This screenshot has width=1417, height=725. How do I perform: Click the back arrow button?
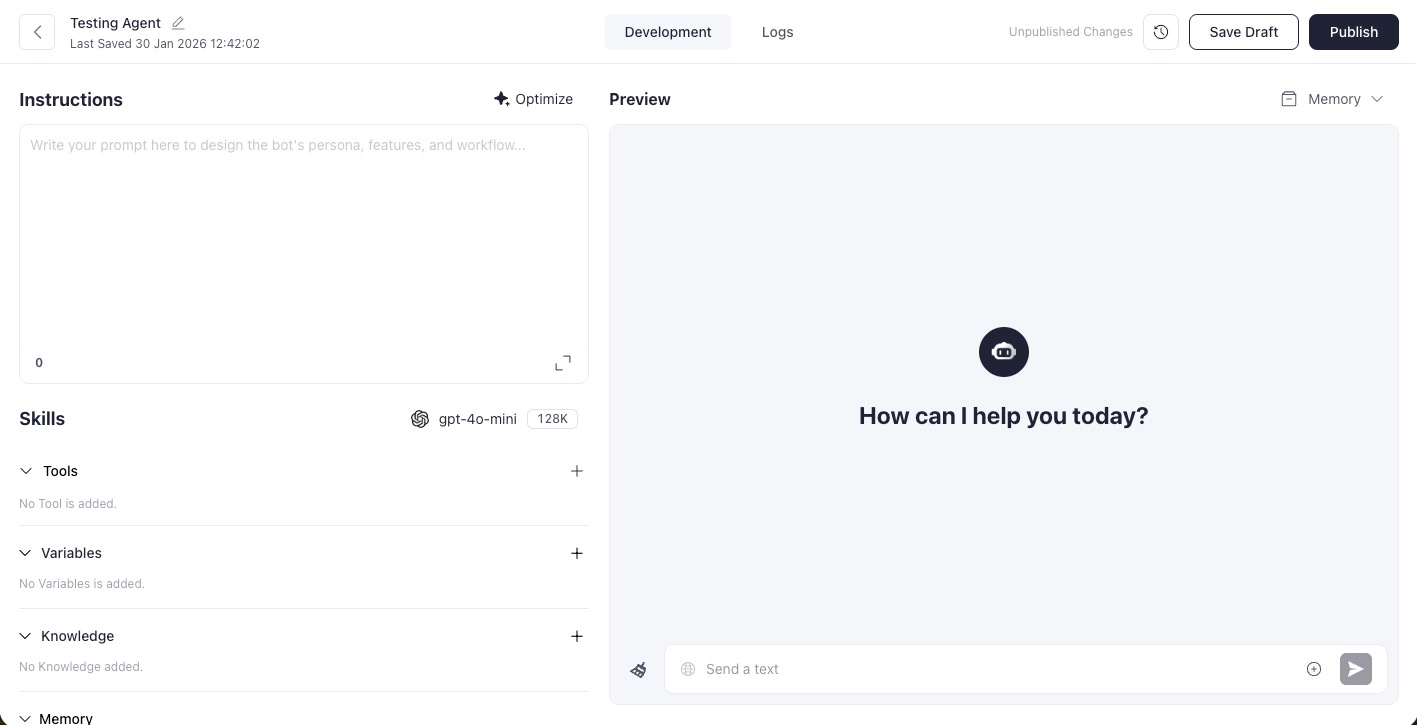(x=37, y=32)
